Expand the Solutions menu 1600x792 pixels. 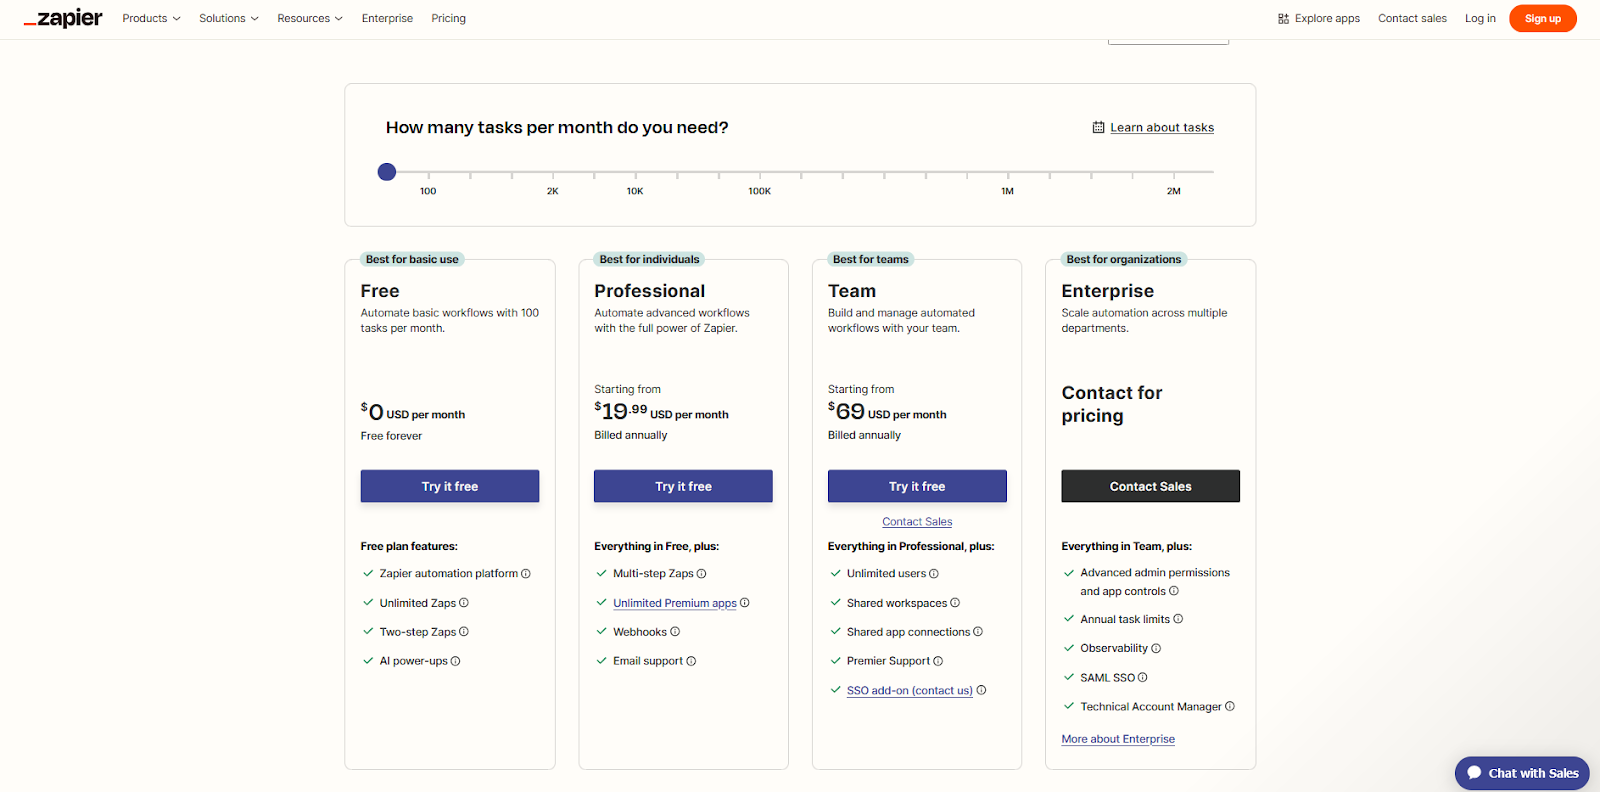click(229, 19)
